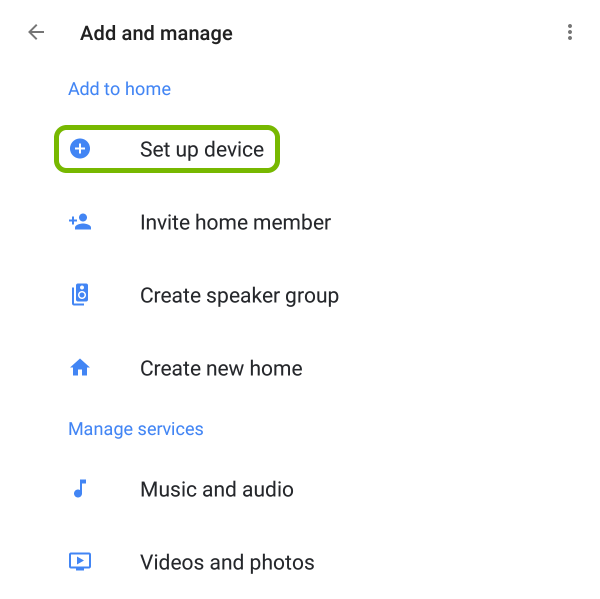Tap the video screen icon next to Videos and photos

(x=80, y=561)
